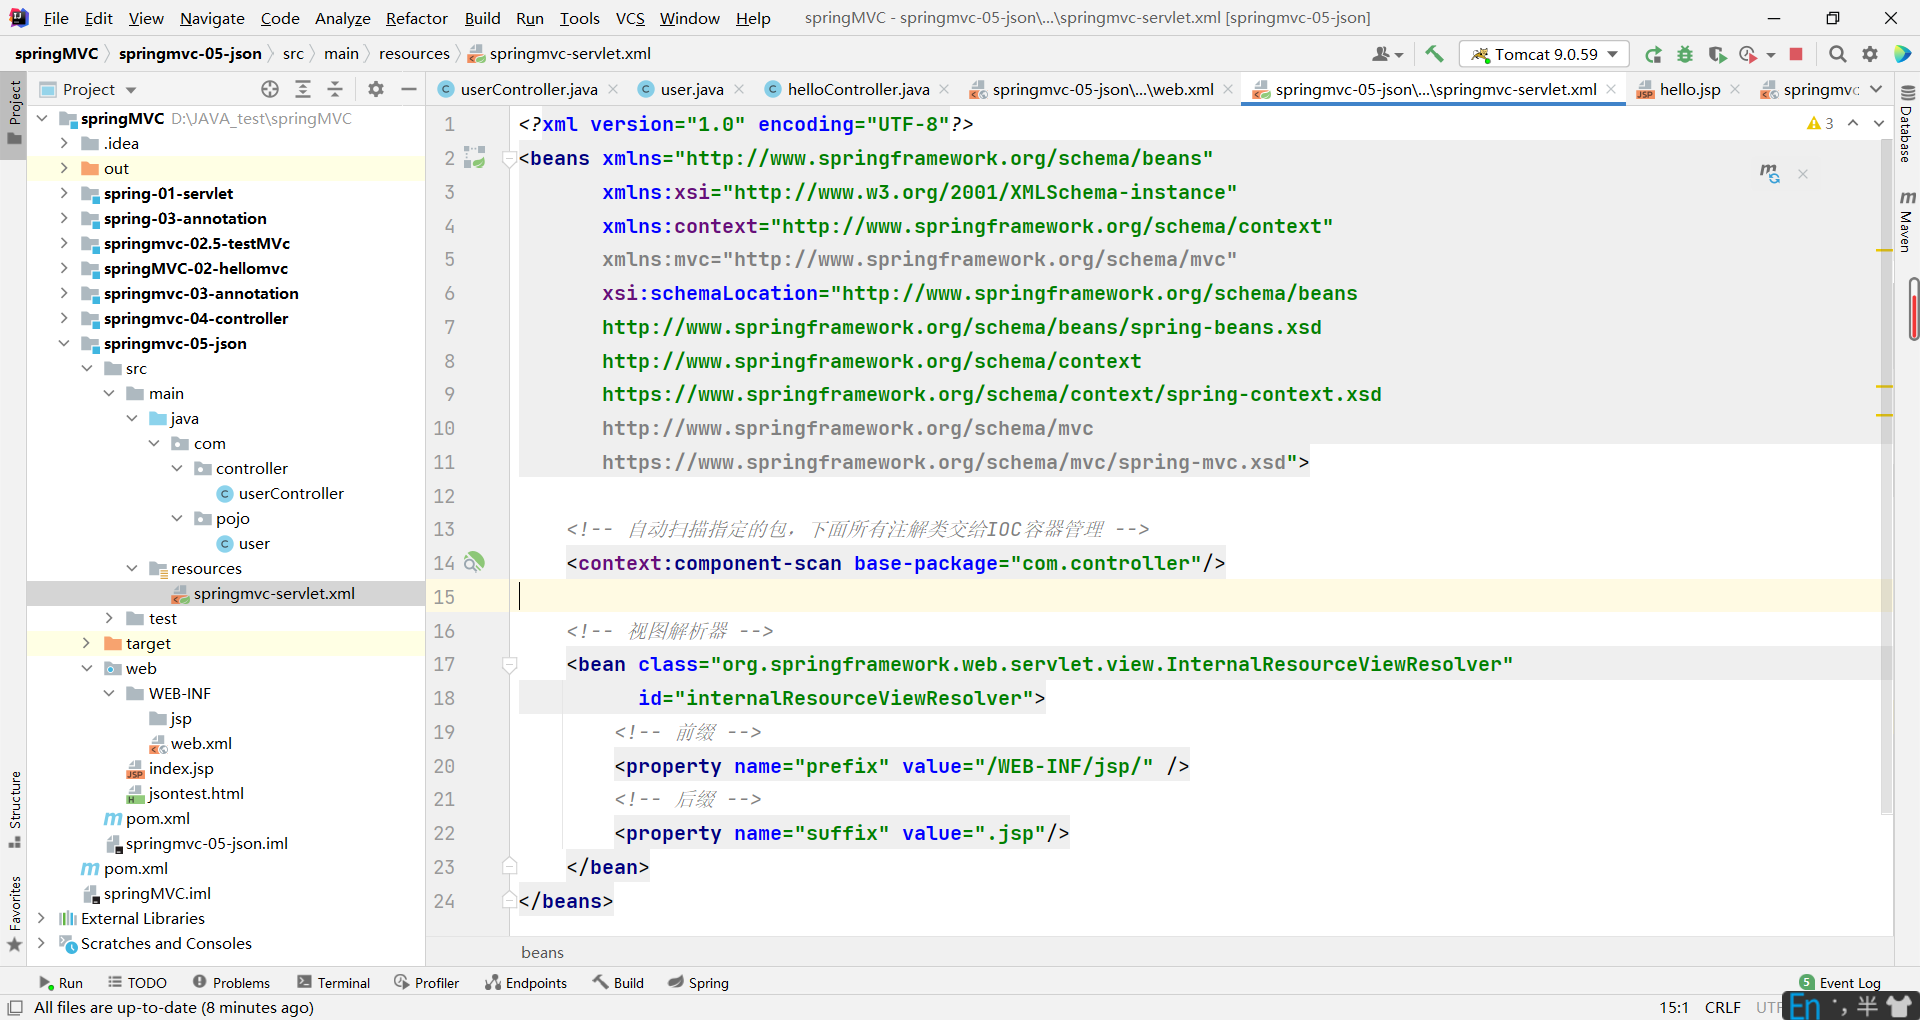Click the Build project hammer icon
1920x1020 pixels.
coord(1434,54)
